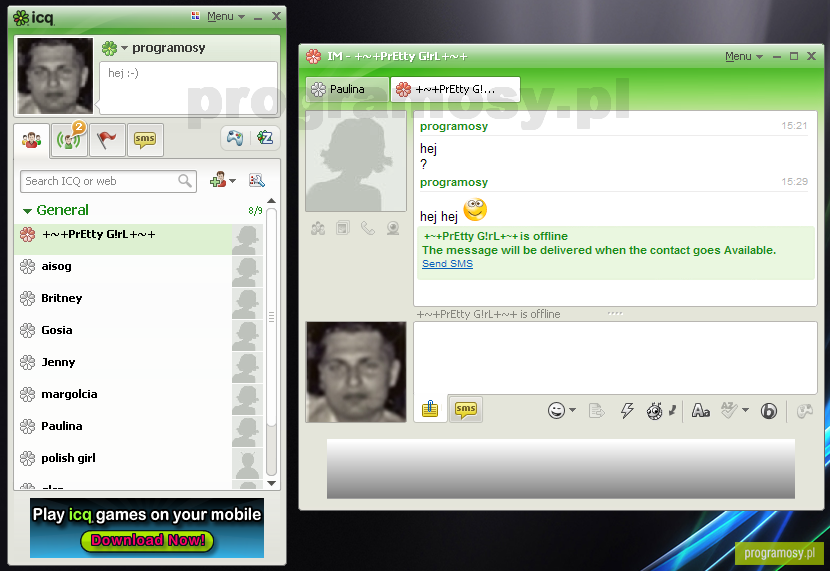Open the emoticon smiley picker
The image size is (830, 571).
(556, 411)
